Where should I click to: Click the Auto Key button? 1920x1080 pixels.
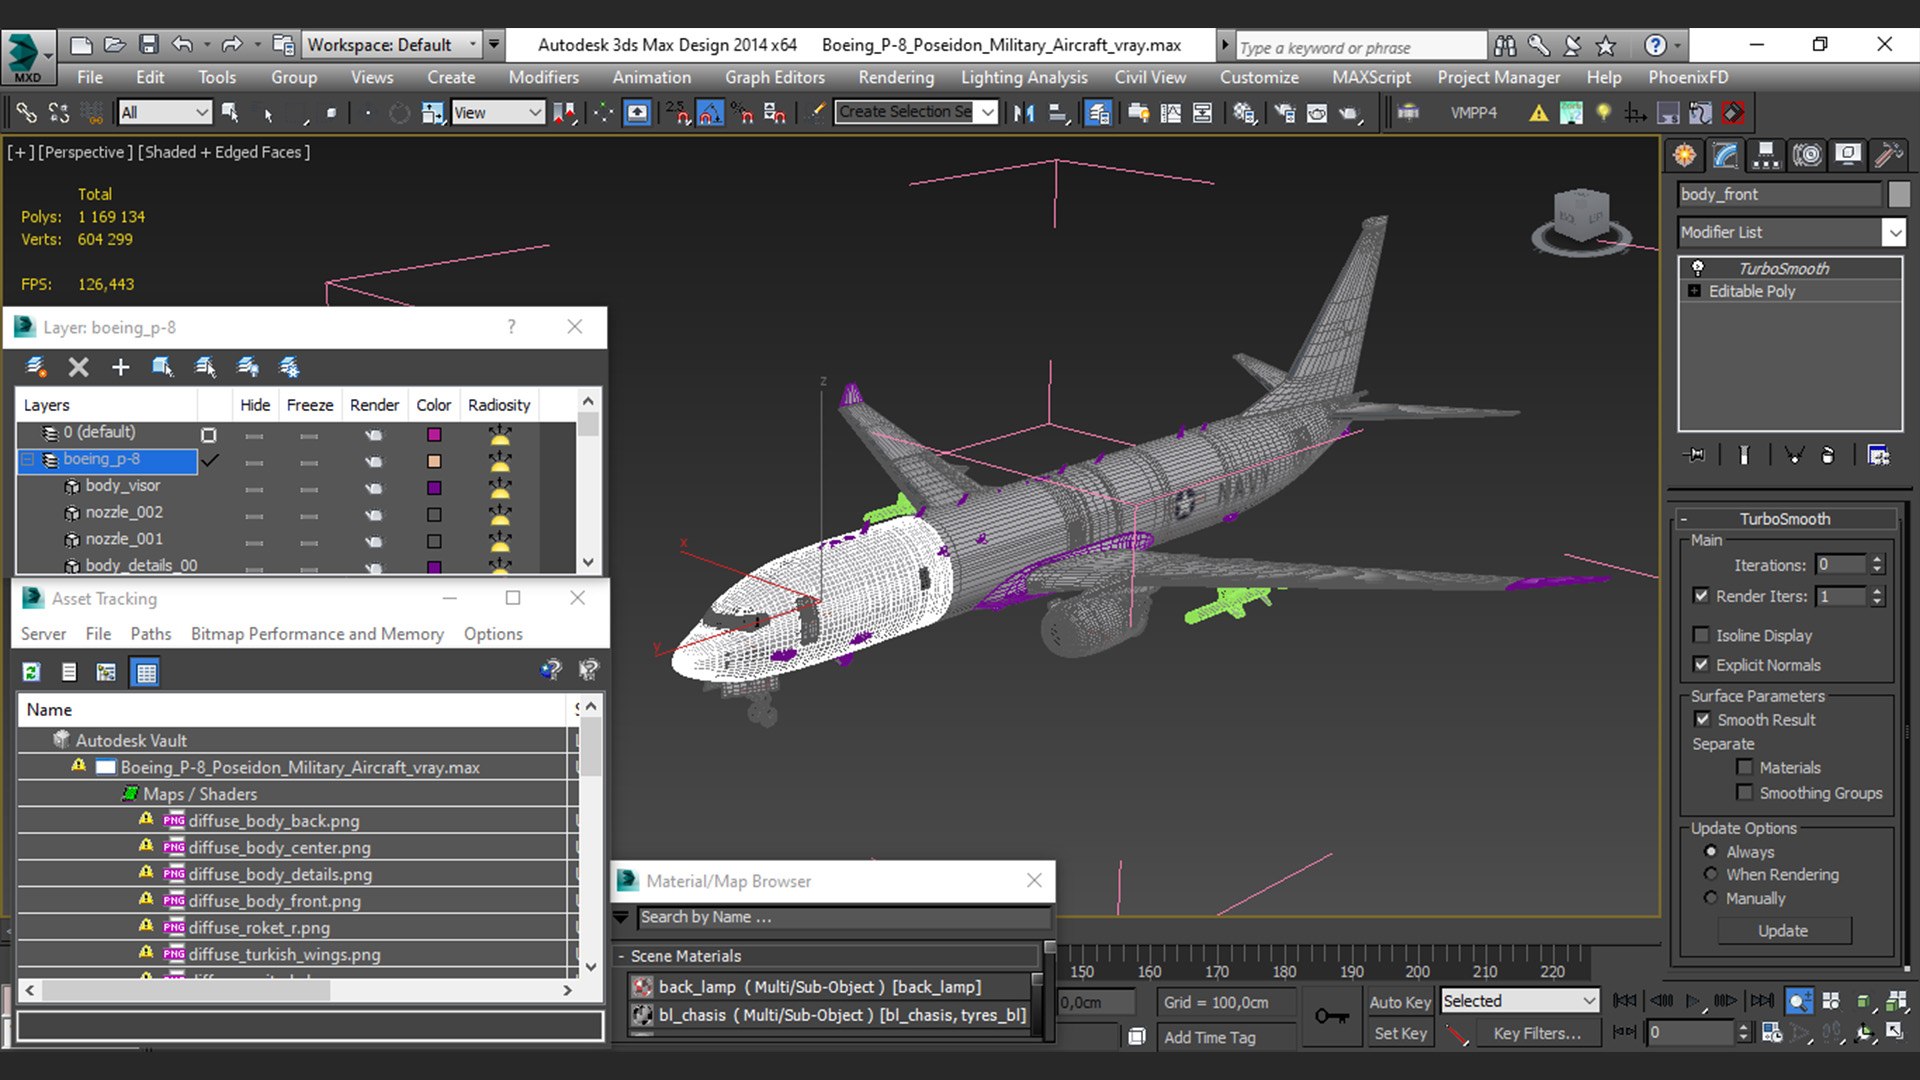[x=1399, y=1002]
